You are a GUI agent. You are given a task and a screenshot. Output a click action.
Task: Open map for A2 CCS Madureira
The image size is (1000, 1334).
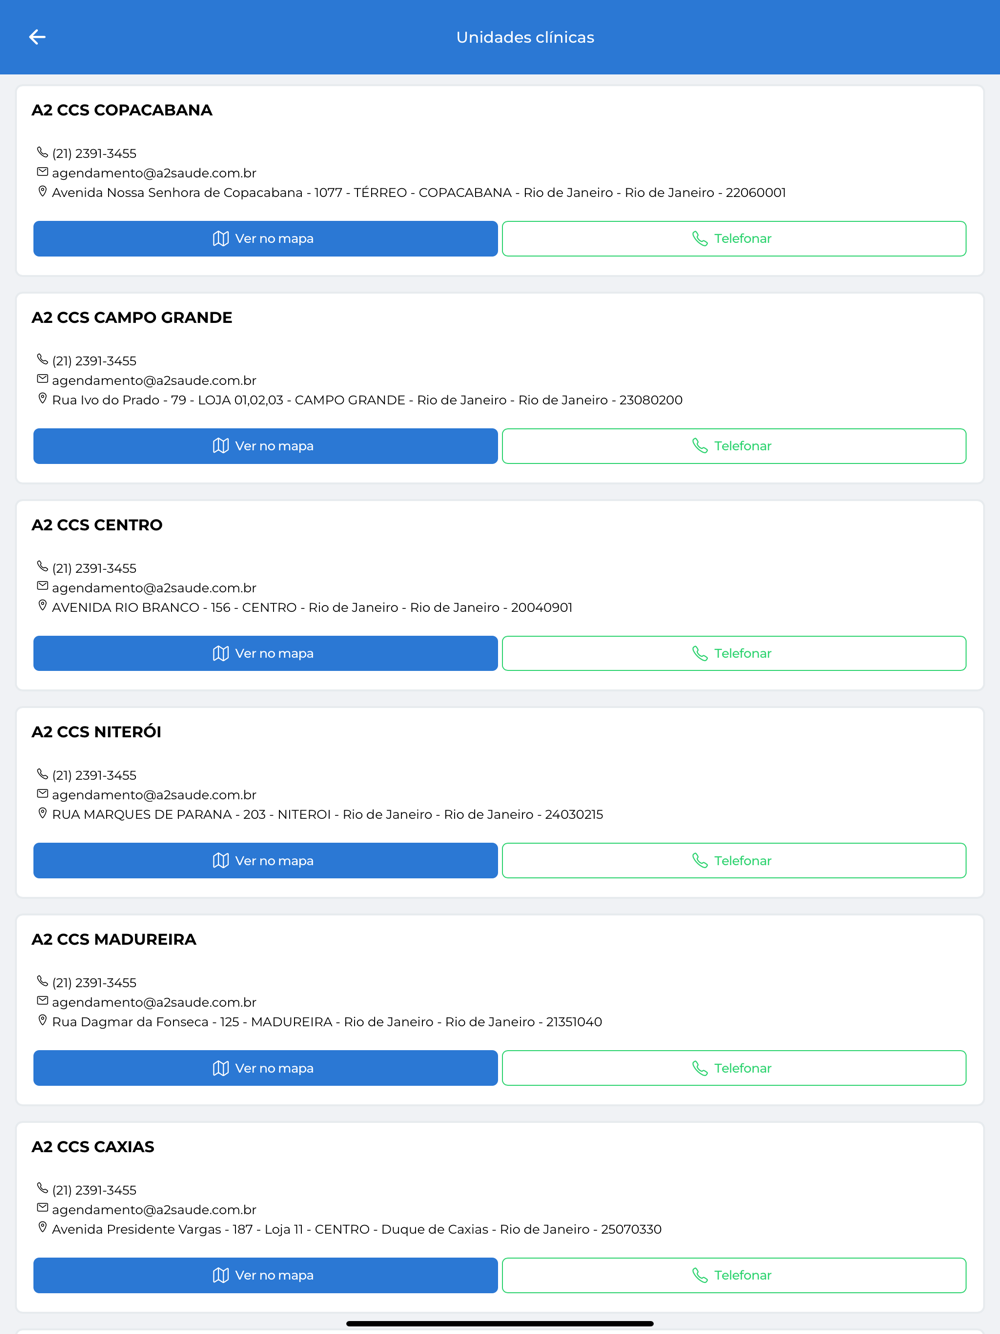click(265, 1068)
